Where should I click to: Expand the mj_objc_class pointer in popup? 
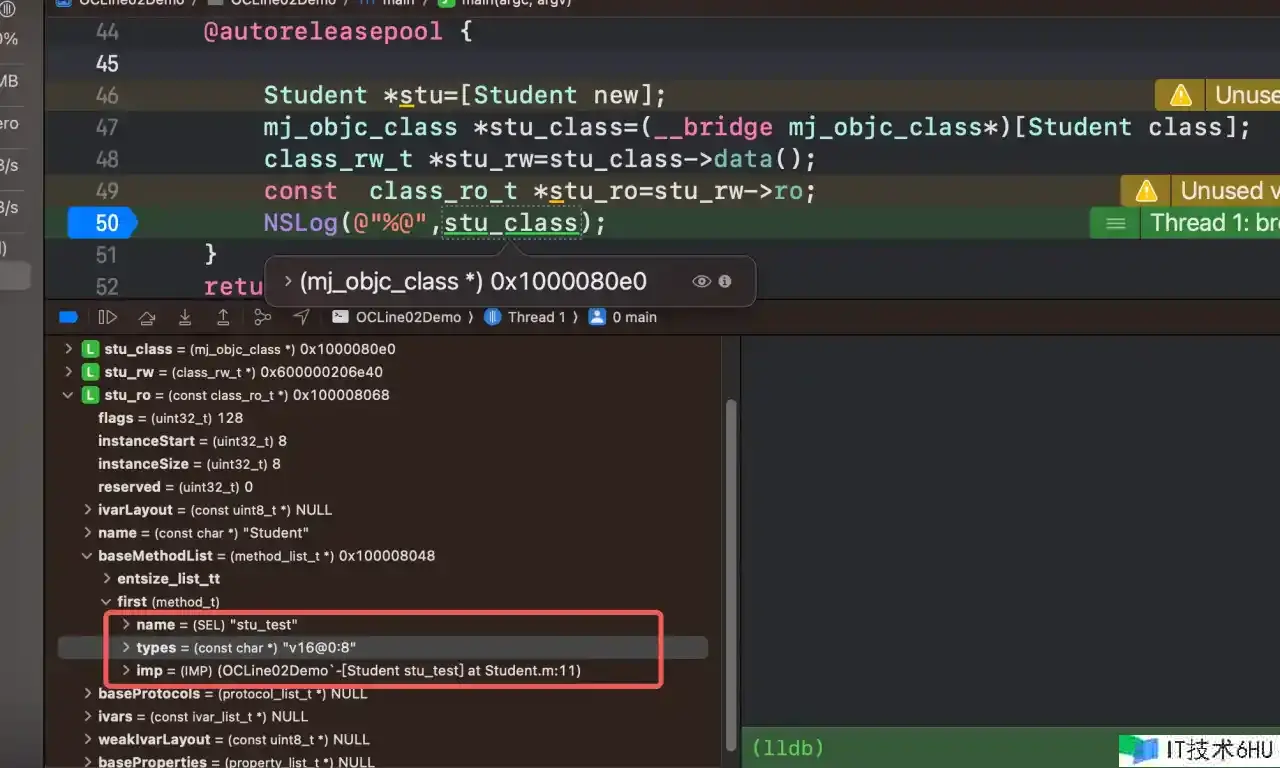(x=288, y=282)
